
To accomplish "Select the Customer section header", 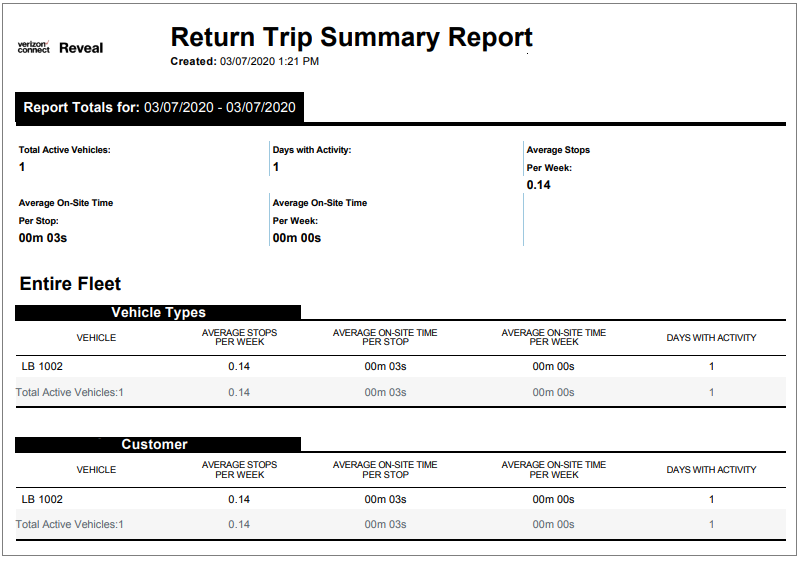I will (x=155, y=444).
